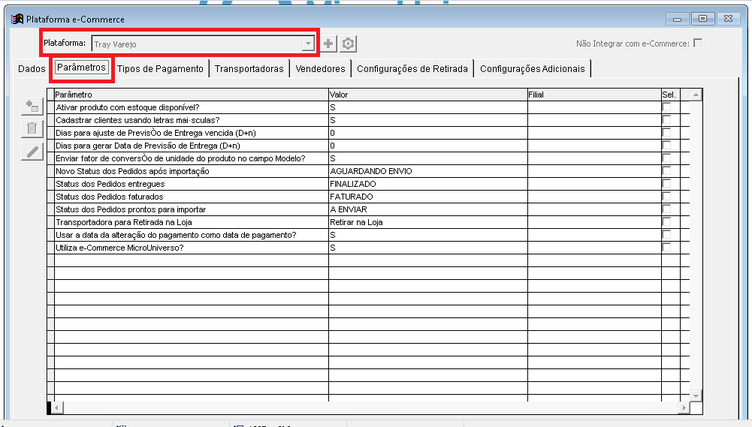Check Sel. box for Transportadora para Retirada row
Viewport: 752px width, 427px height.
click(x=667, y=222)
